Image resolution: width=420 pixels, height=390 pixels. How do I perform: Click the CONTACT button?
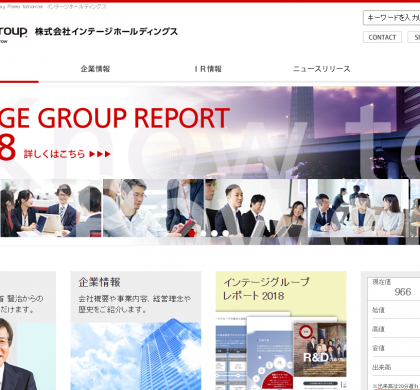(x=382, y=37)
